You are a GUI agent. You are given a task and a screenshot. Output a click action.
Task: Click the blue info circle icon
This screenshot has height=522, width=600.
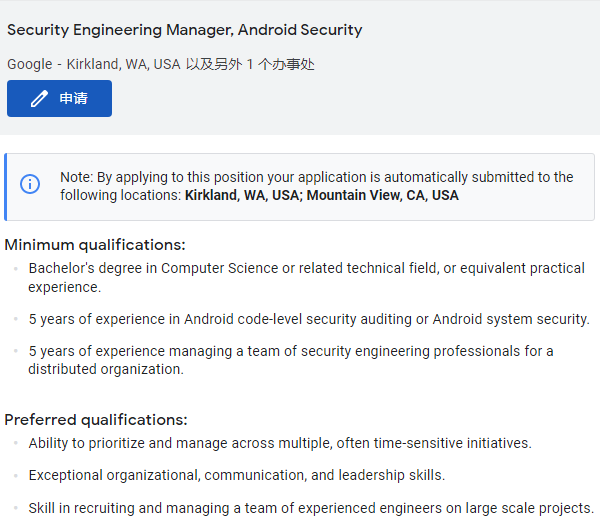tap(31, 184)
